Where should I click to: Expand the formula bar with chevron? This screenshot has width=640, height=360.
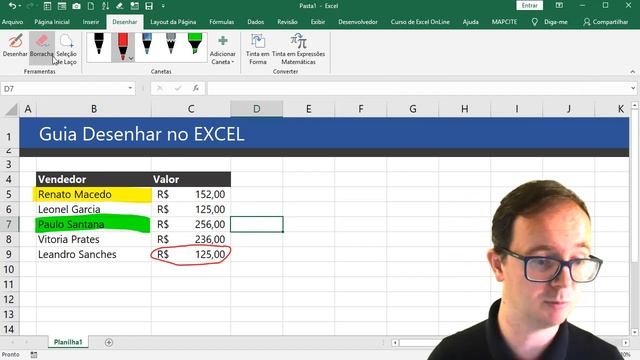pyautogui.click(x=633, y=88)
